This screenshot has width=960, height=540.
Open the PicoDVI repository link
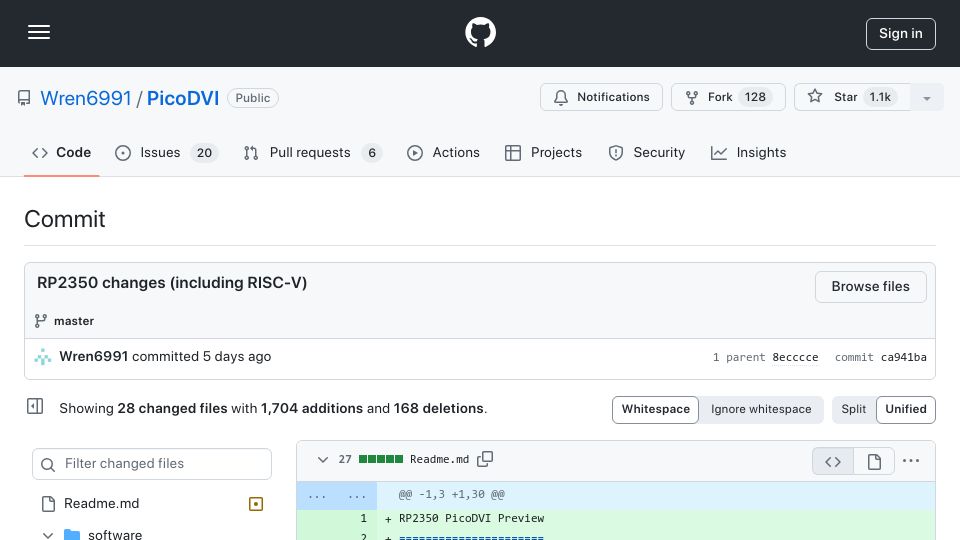tap(182, 98)
